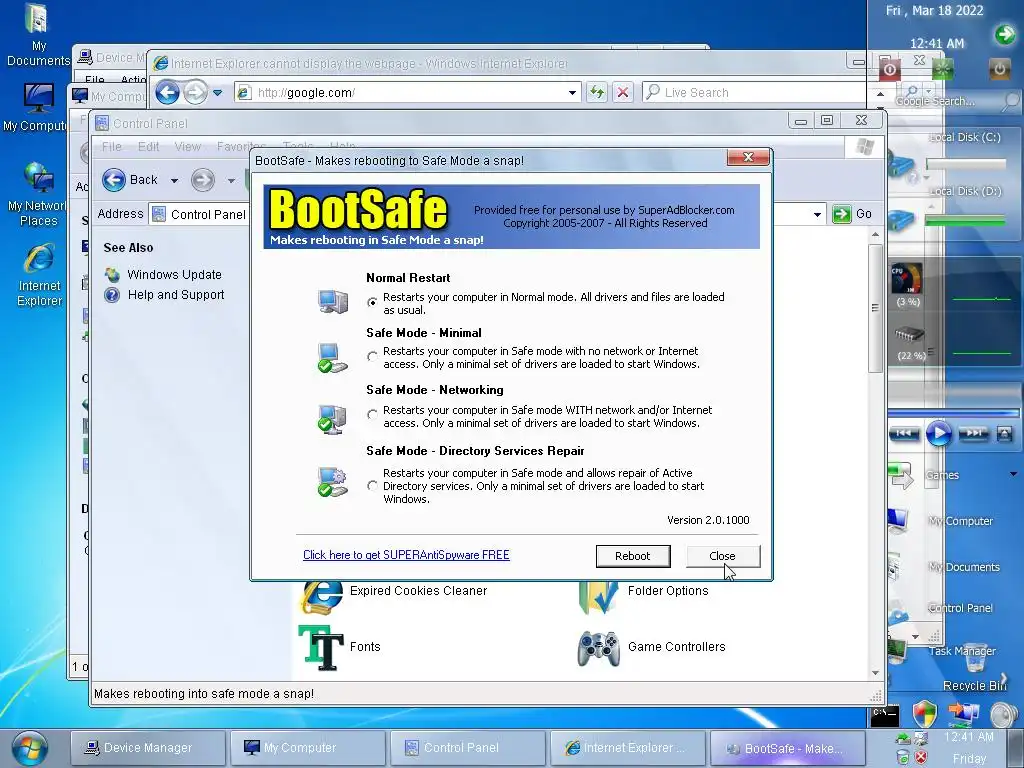This screenshot has height=768, width=1024.
Task: Click Go button next to address bar
Action: click(853, 214)
